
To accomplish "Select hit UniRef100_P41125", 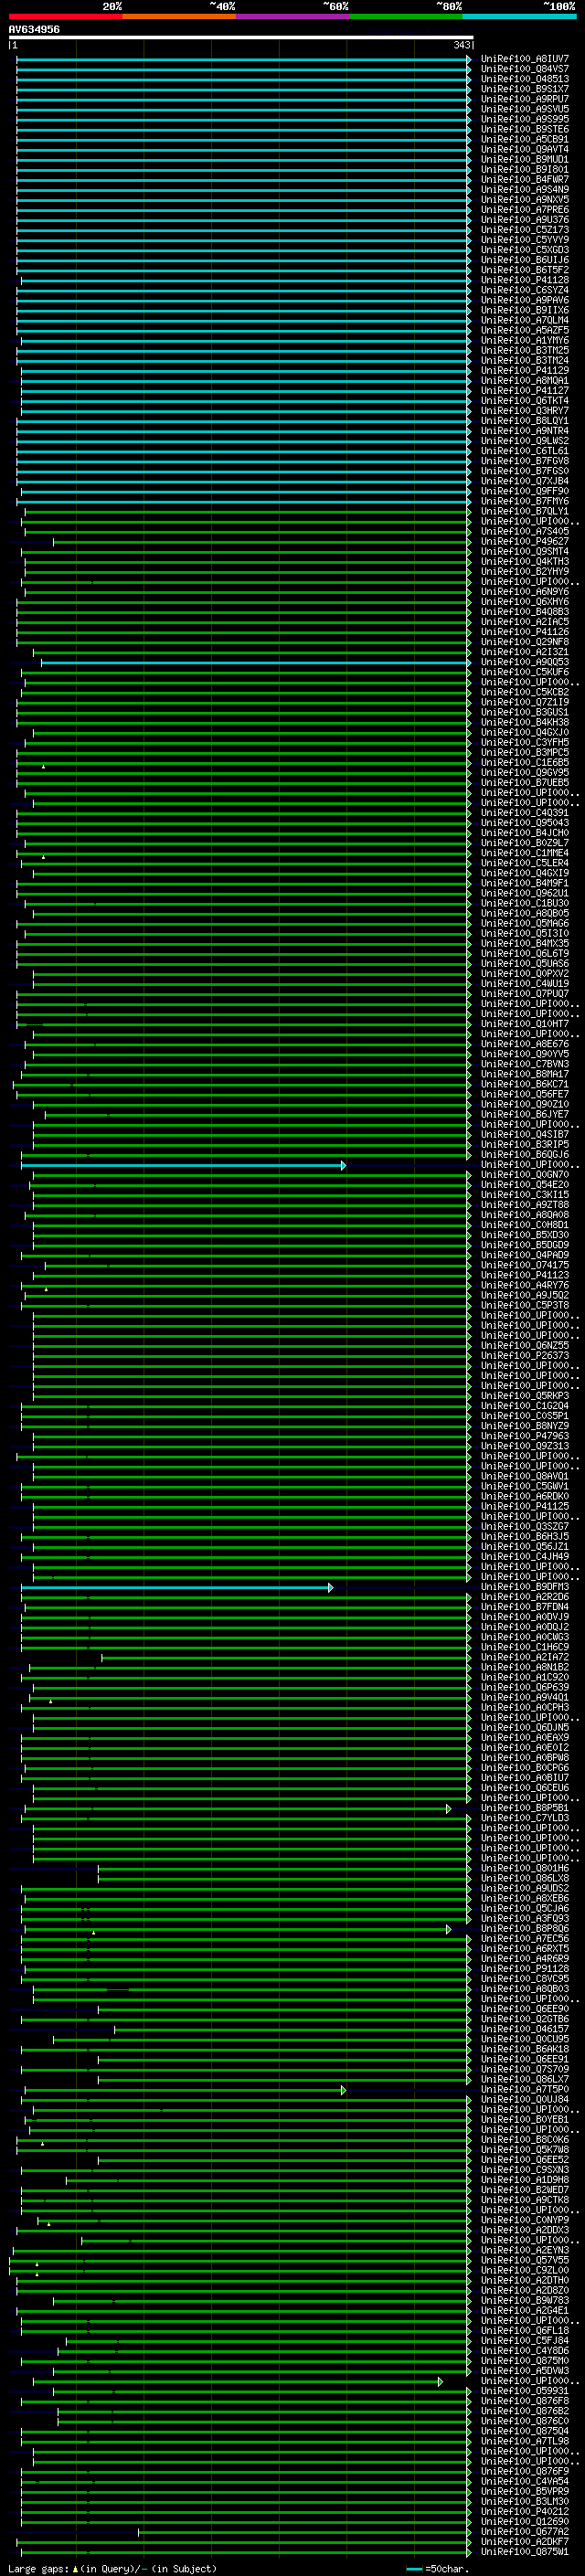I will coord(525,1506).
